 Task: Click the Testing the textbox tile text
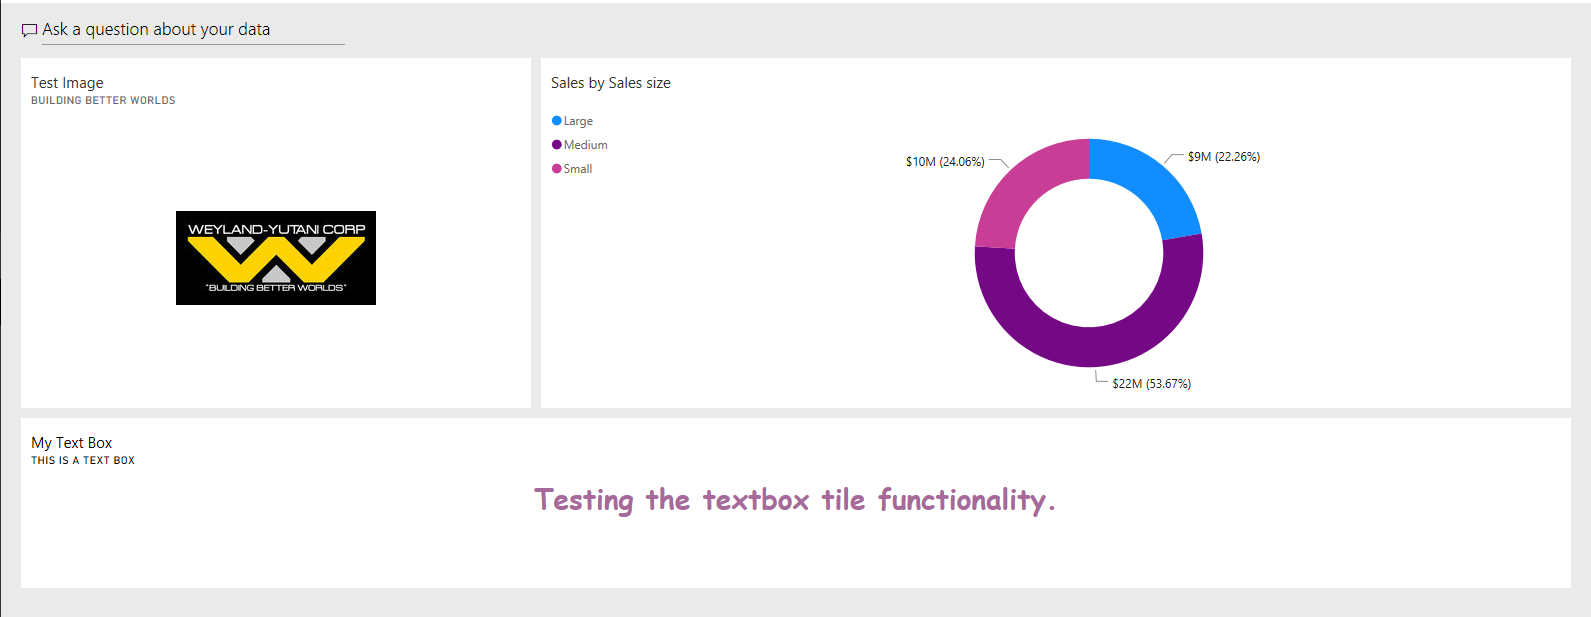coord(795,500)
